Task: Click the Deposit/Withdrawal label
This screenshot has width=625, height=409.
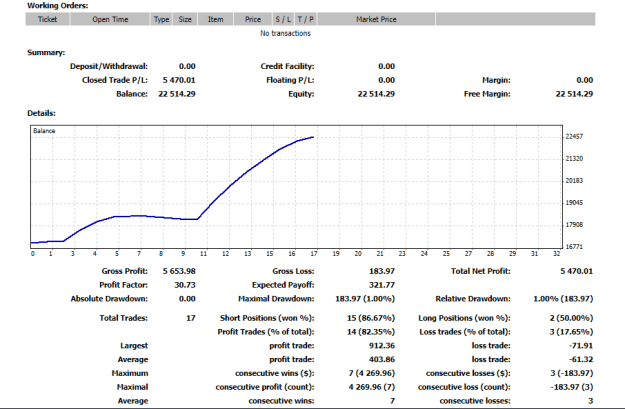Action: (109, 66)
